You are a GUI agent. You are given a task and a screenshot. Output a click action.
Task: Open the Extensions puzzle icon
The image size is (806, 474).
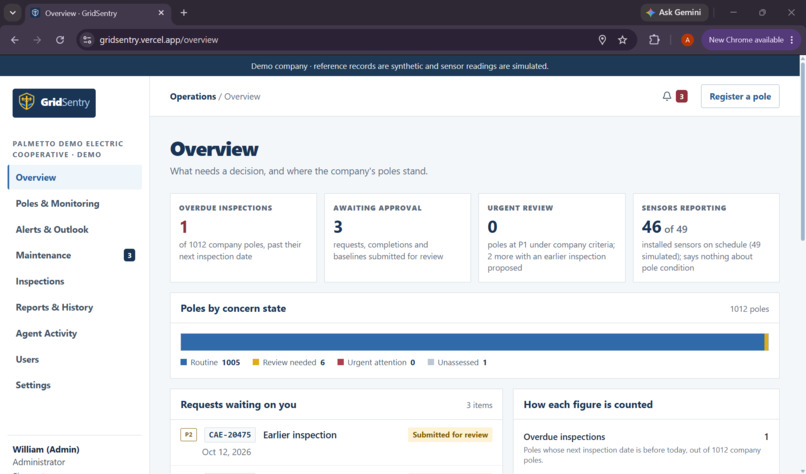click(x=654, y=40)
